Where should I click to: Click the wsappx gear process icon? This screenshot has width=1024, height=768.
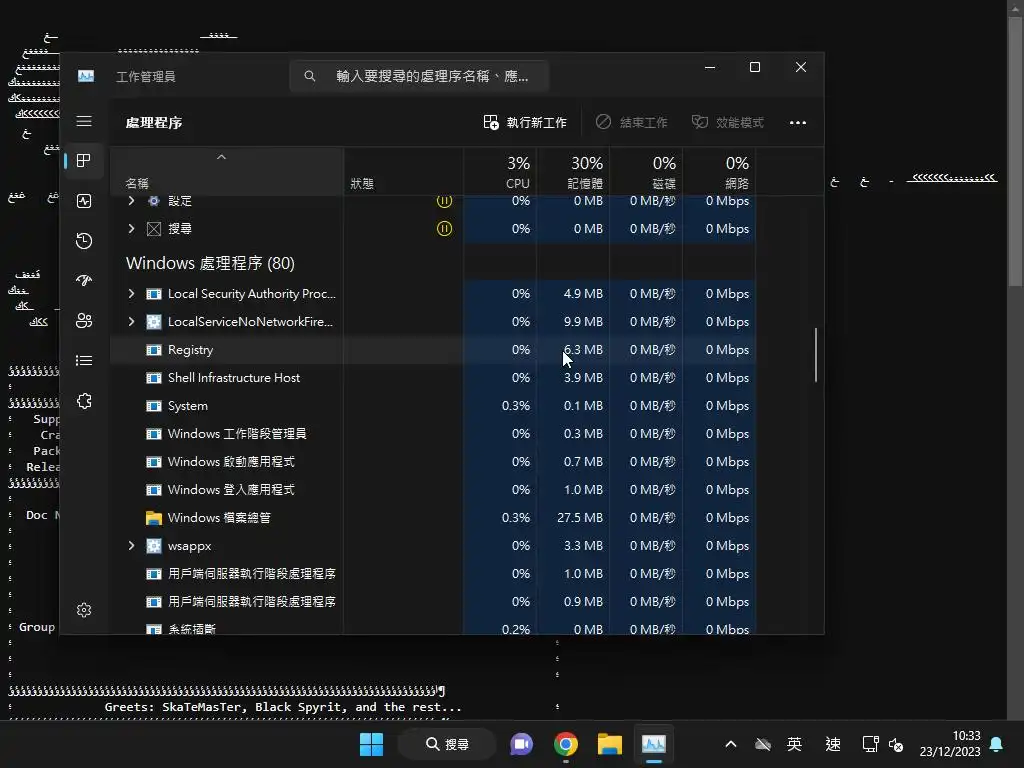(153, 546)
